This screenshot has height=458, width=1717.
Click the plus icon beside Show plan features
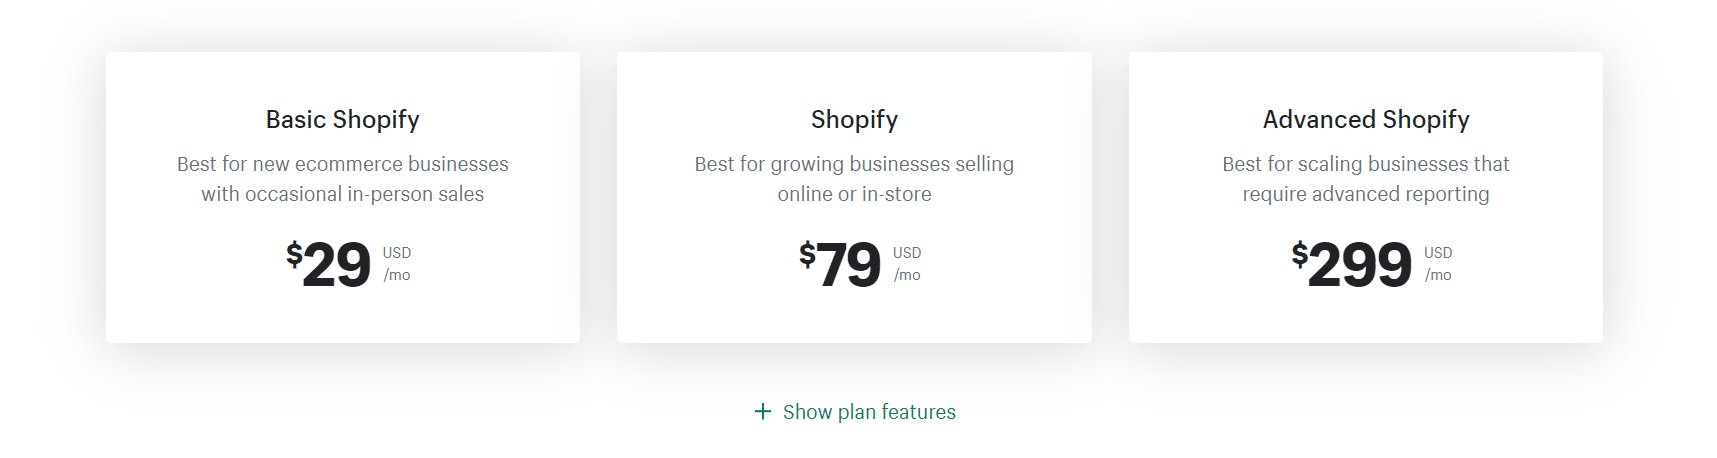pyautogui.click(x=762, y=412)
